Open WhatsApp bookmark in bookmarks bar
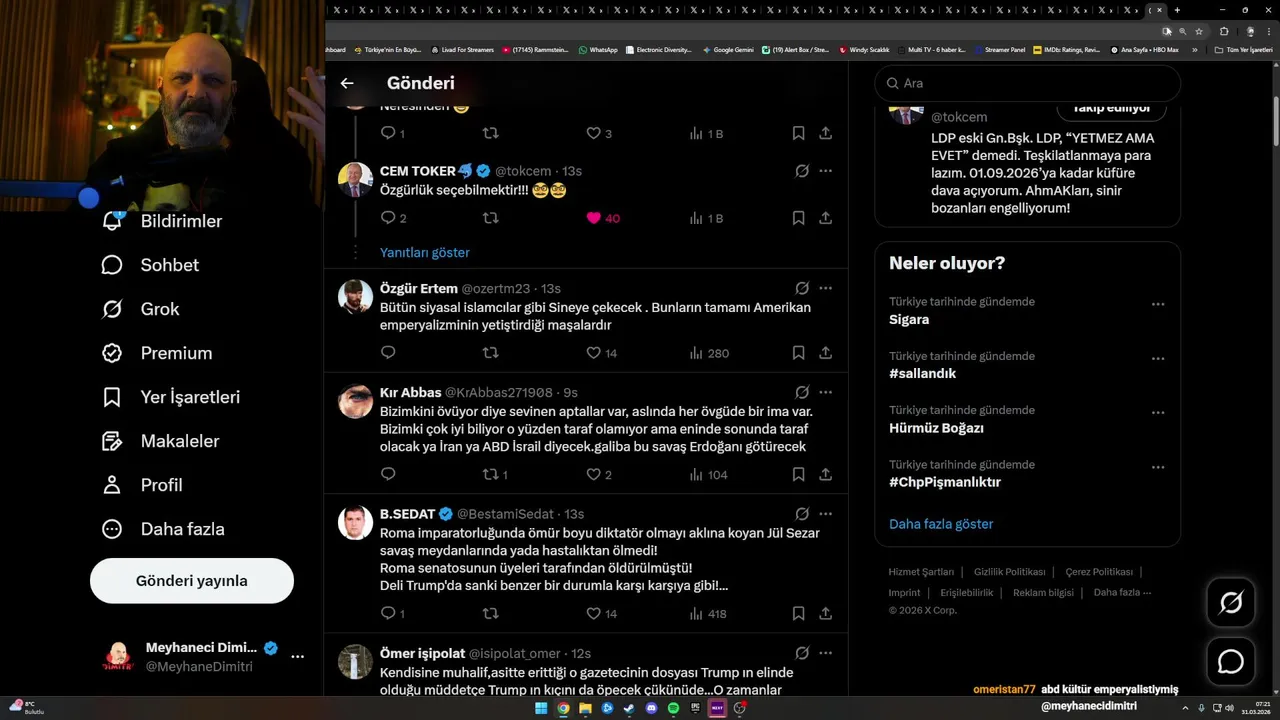This screenshot has width=1280, height=720. point(598,49)
